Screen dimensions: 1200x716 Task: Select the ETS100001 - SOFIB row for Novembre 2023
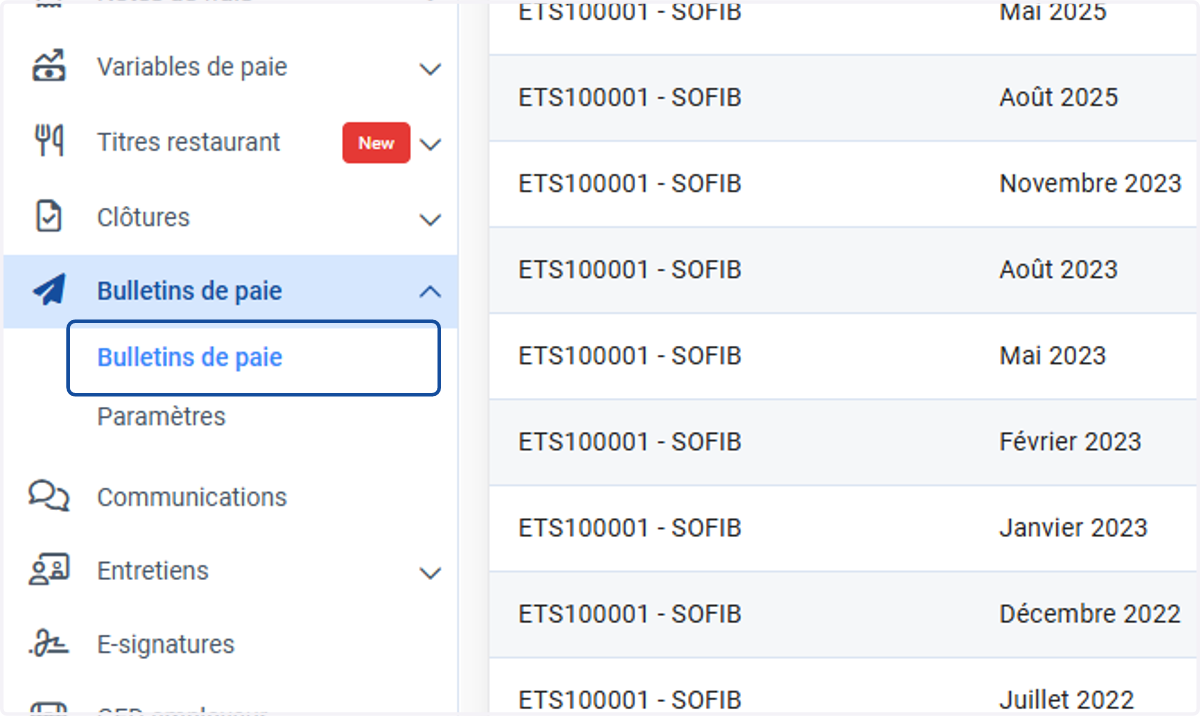pos(844,184)
